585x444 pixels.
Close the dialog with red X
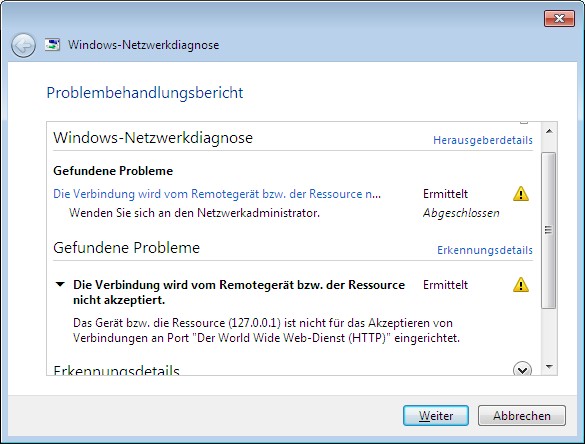point(559,19)
